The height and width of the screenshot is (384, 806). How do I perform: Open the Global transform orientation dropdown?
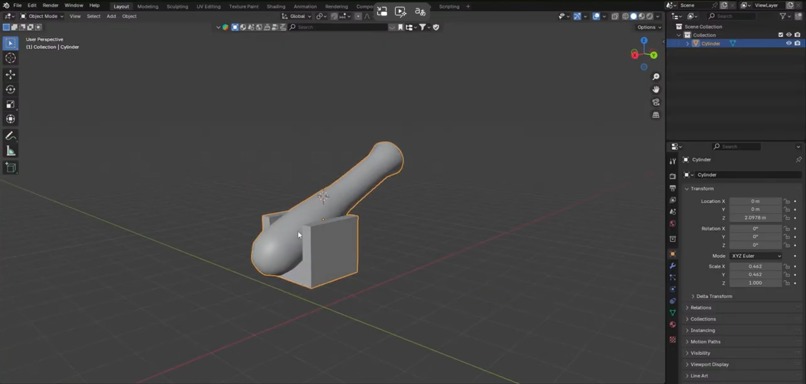[297, 16]
